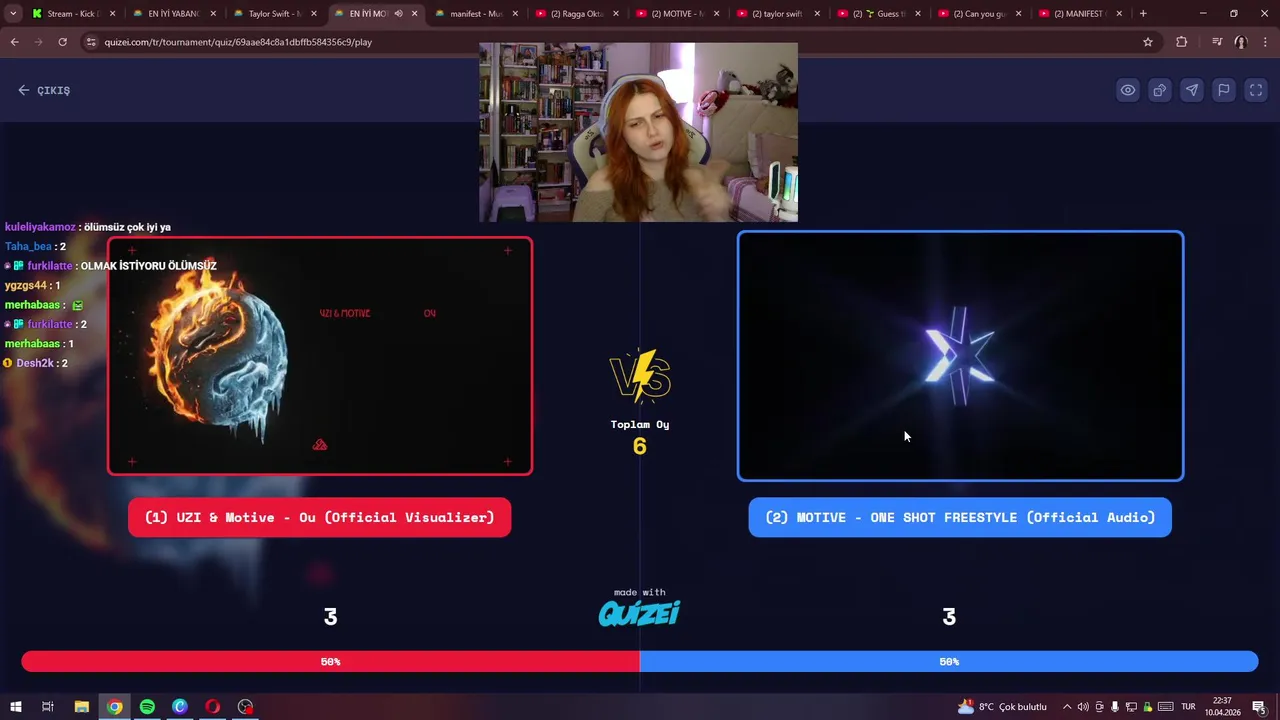Click the eye icon in quiz toolbar
The width and height of the screenshot is (1280, 720).
pos(1128,90)
